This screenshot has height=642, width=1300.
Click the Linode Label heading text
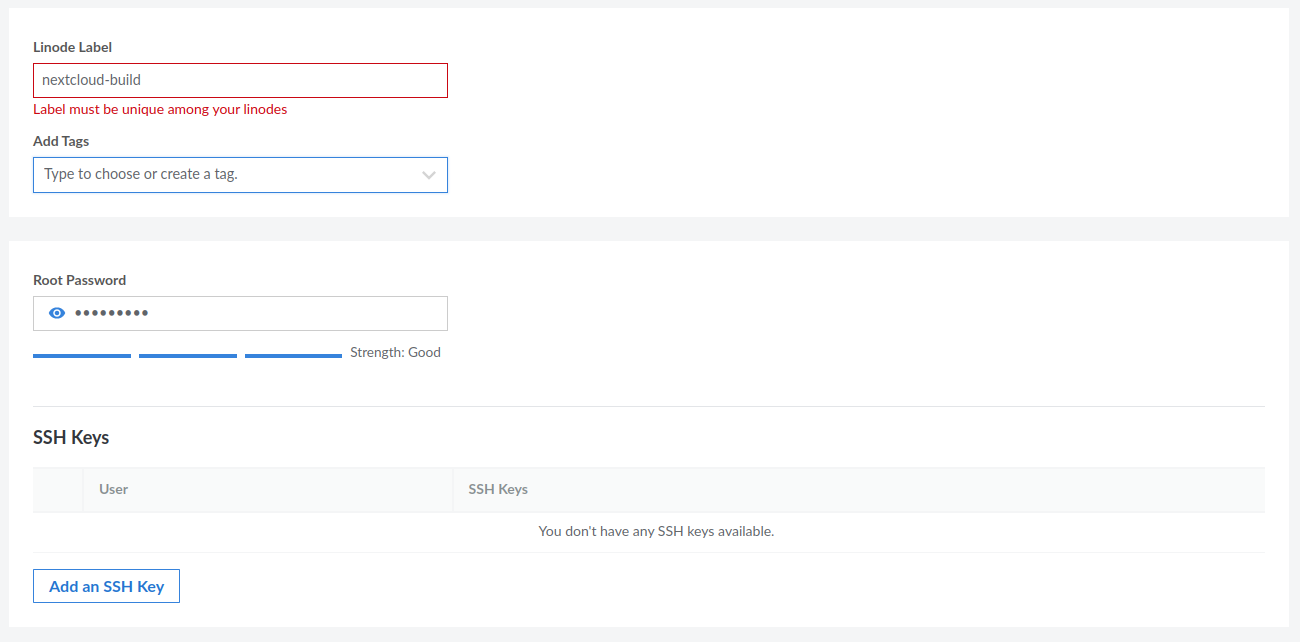click(x=72, y=47)
